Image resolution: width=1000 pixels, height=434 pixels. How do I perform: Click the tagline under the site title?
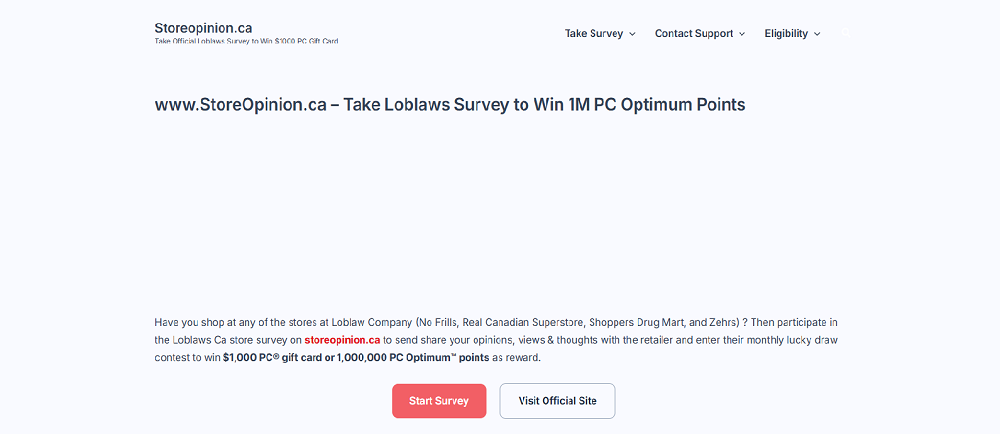[252, 41]
